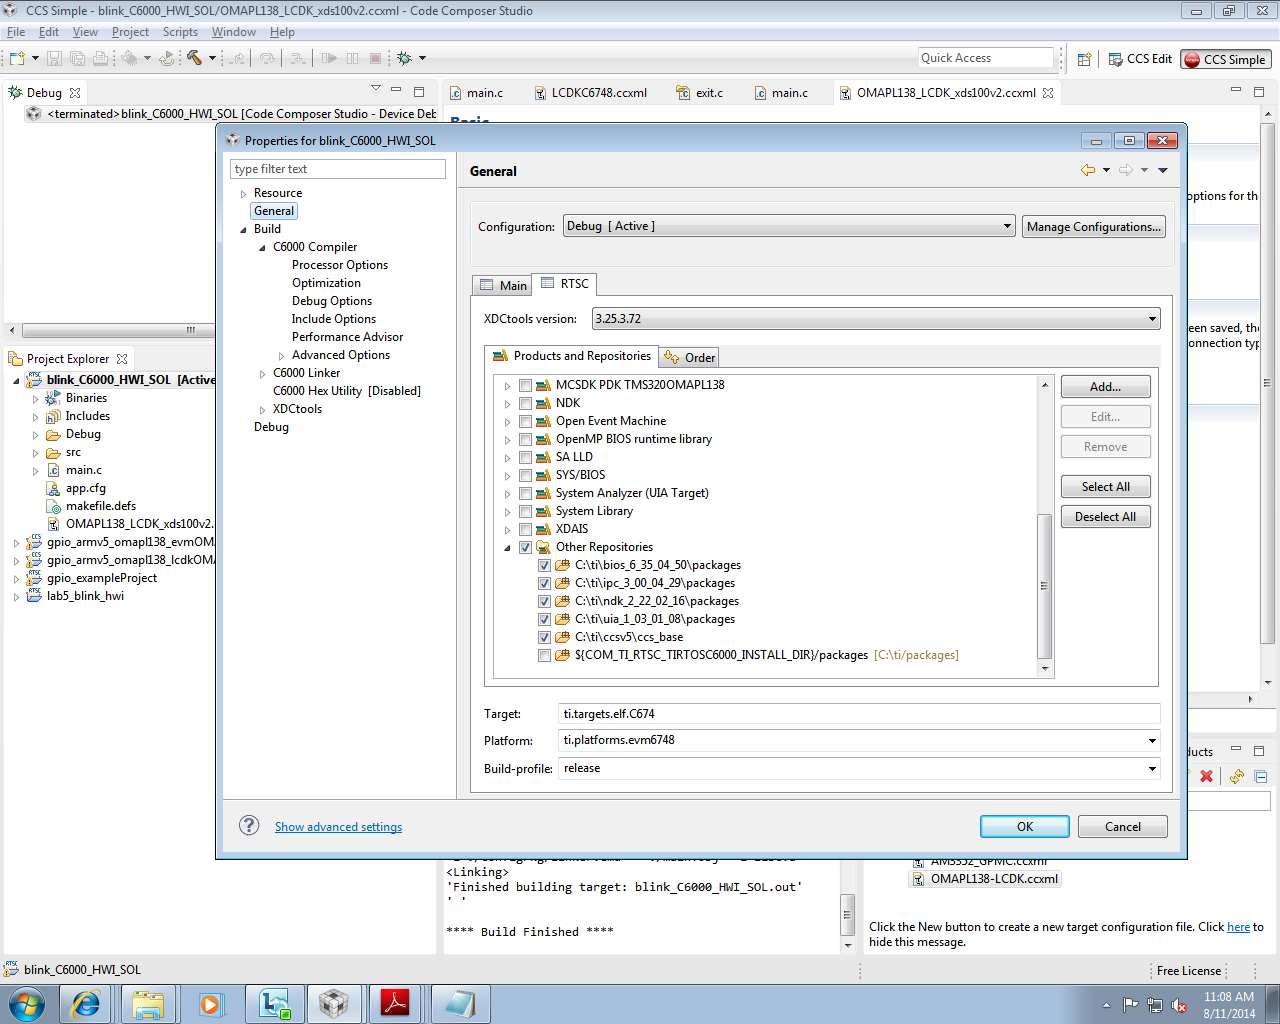Viewport: 1280px width, 1024px height.
Task: Click the Quick Access search field
Action: (986, 58)
